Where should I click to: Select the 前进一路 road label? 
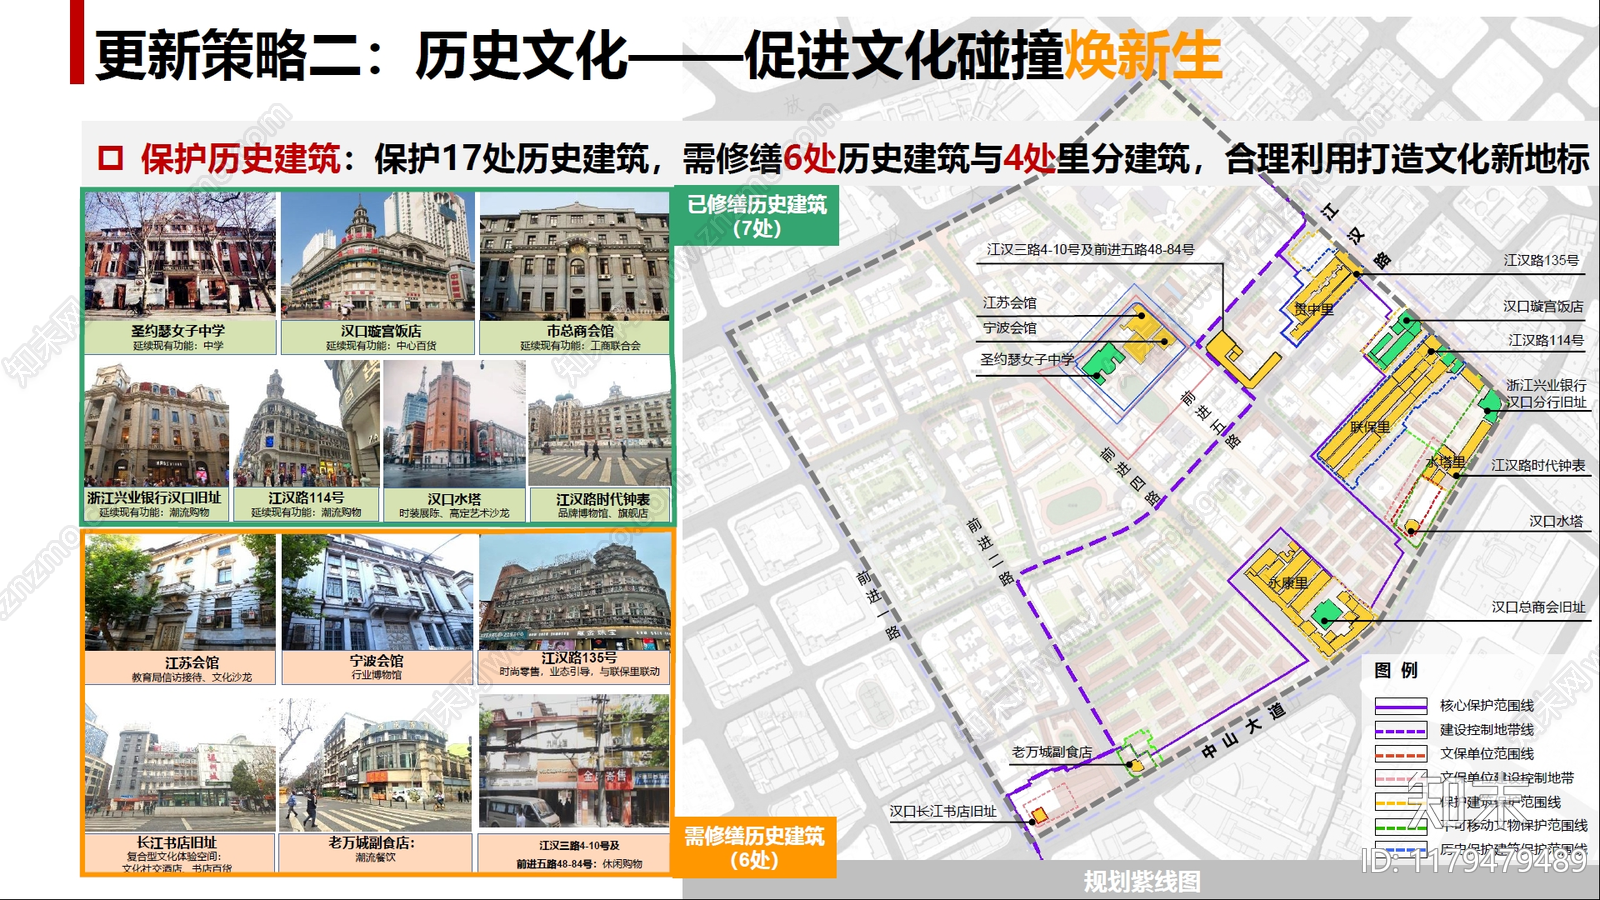[x=879, y=604]
